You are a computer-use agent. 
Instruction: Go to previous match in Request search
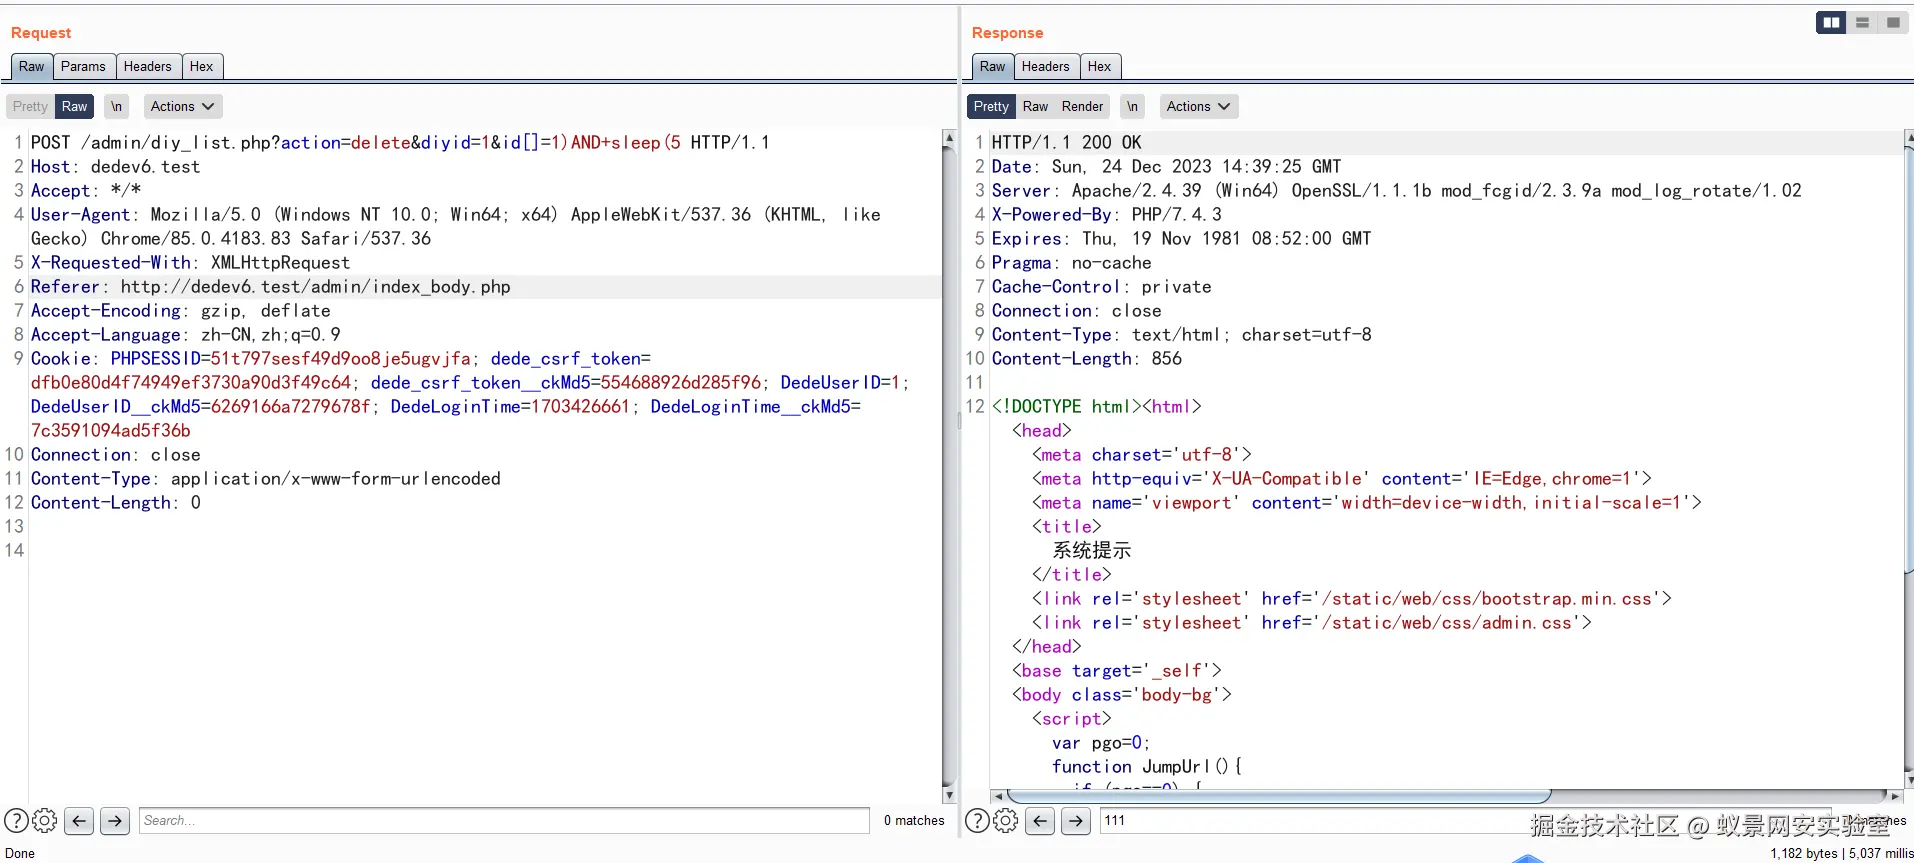[x=79, y=821]
